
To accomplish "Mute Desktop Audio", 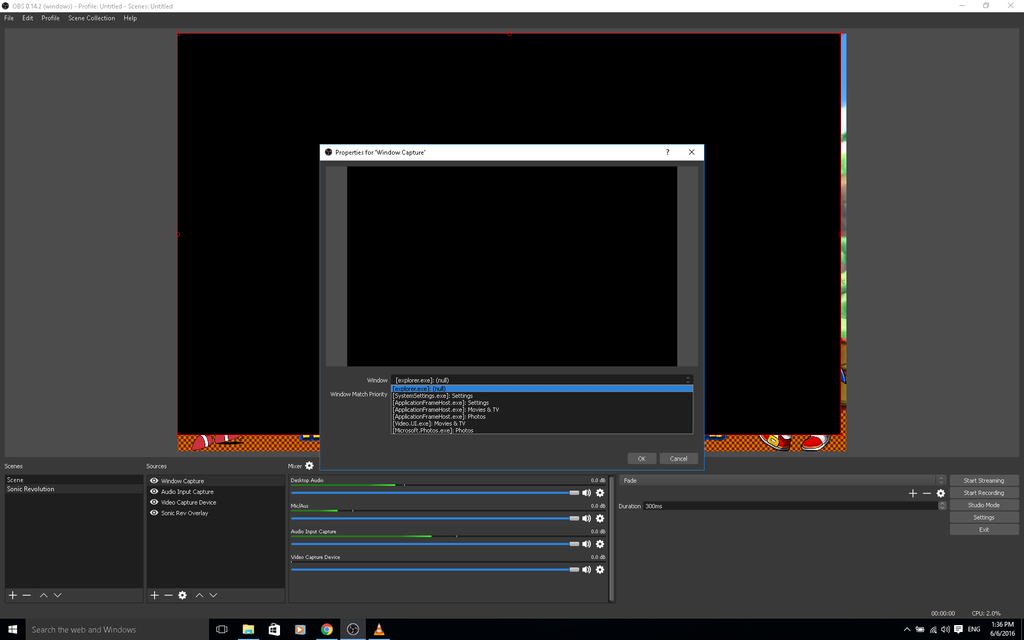I will click(x=586, y=493).
